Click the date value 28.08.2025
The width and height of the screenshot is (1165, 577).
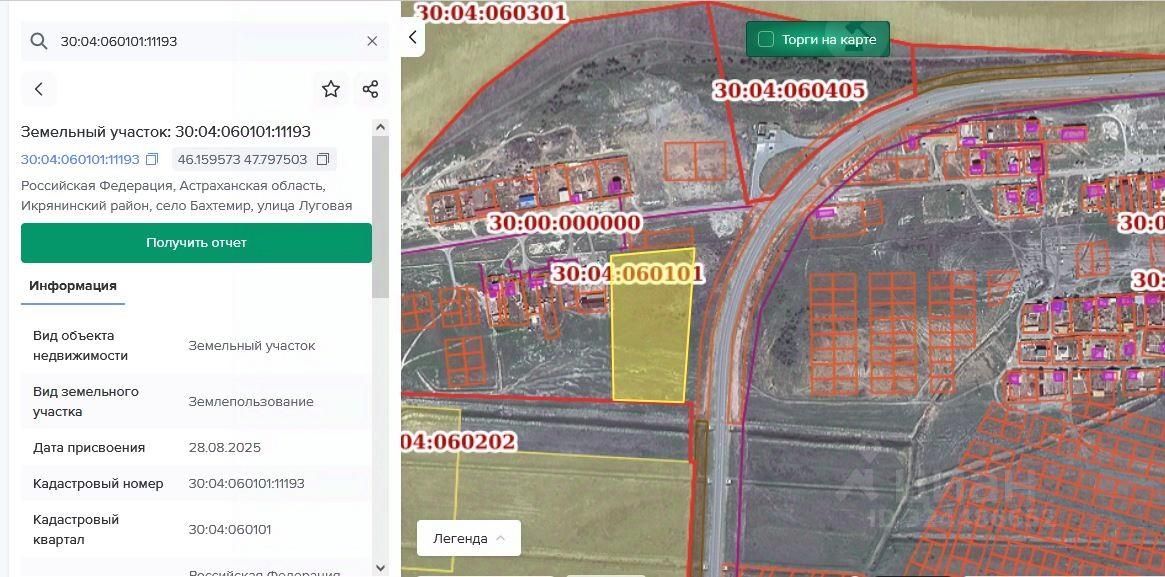224,448
